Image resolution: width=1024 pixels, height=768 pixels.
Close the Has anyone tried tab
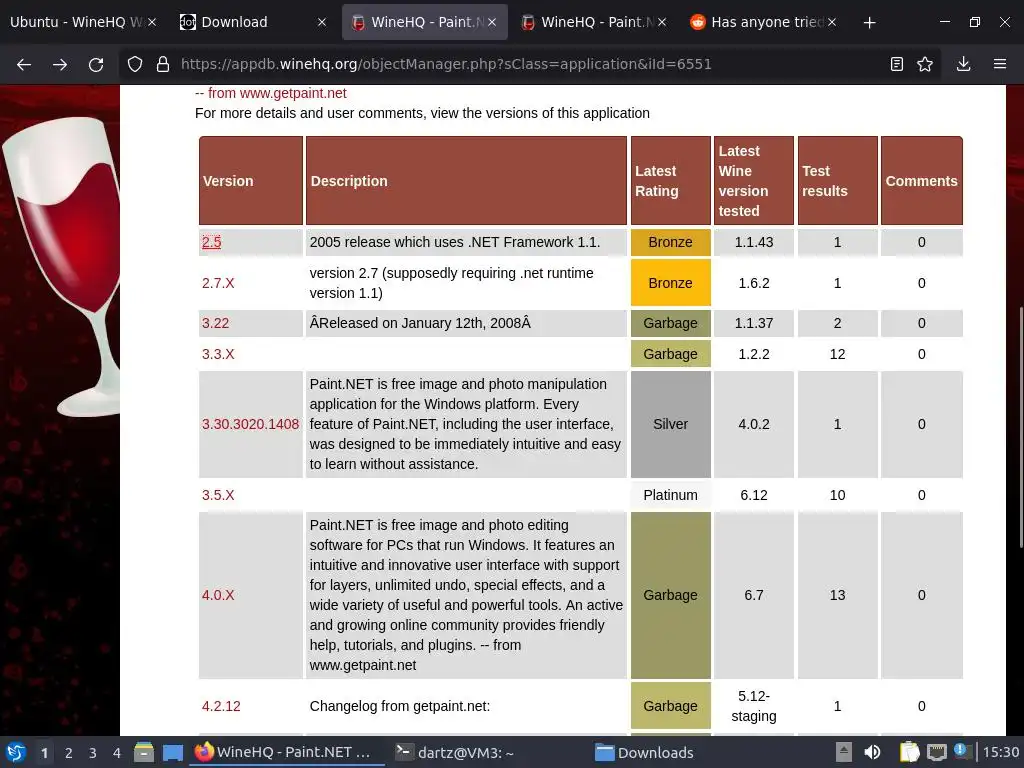pos(832,22)
